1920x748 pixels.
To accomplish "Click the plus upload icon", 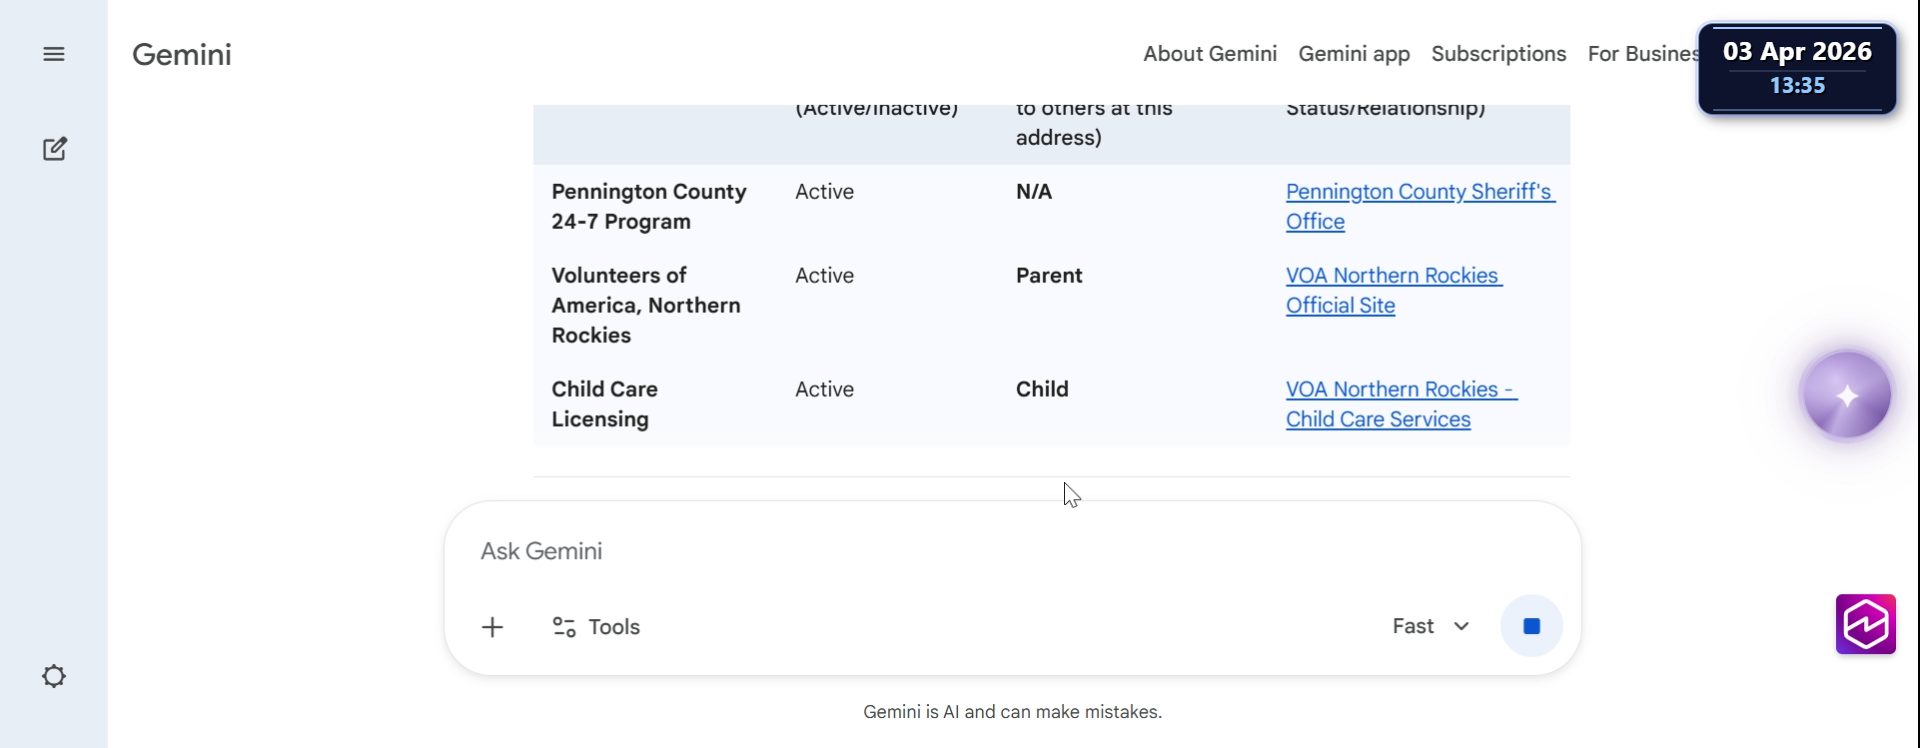I will tap(492, 627).
